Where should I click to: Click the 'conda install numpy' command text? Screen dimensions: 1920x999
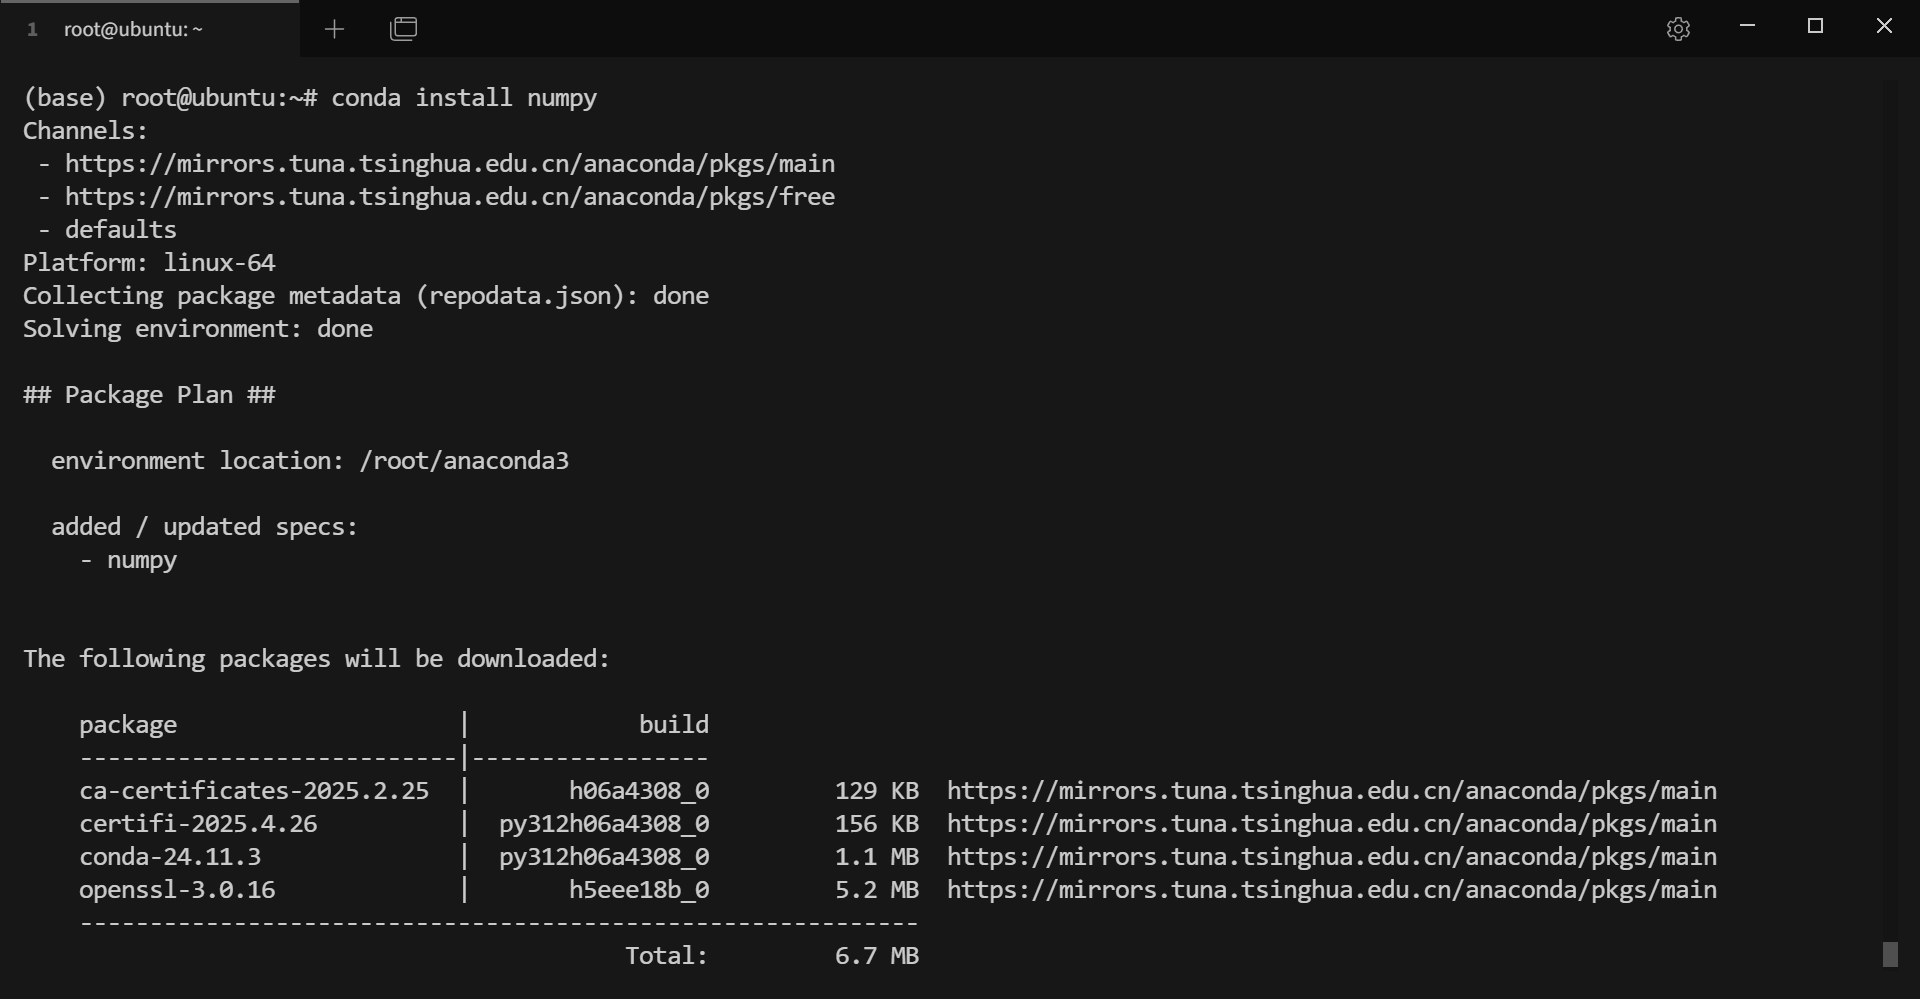[464, 98]
